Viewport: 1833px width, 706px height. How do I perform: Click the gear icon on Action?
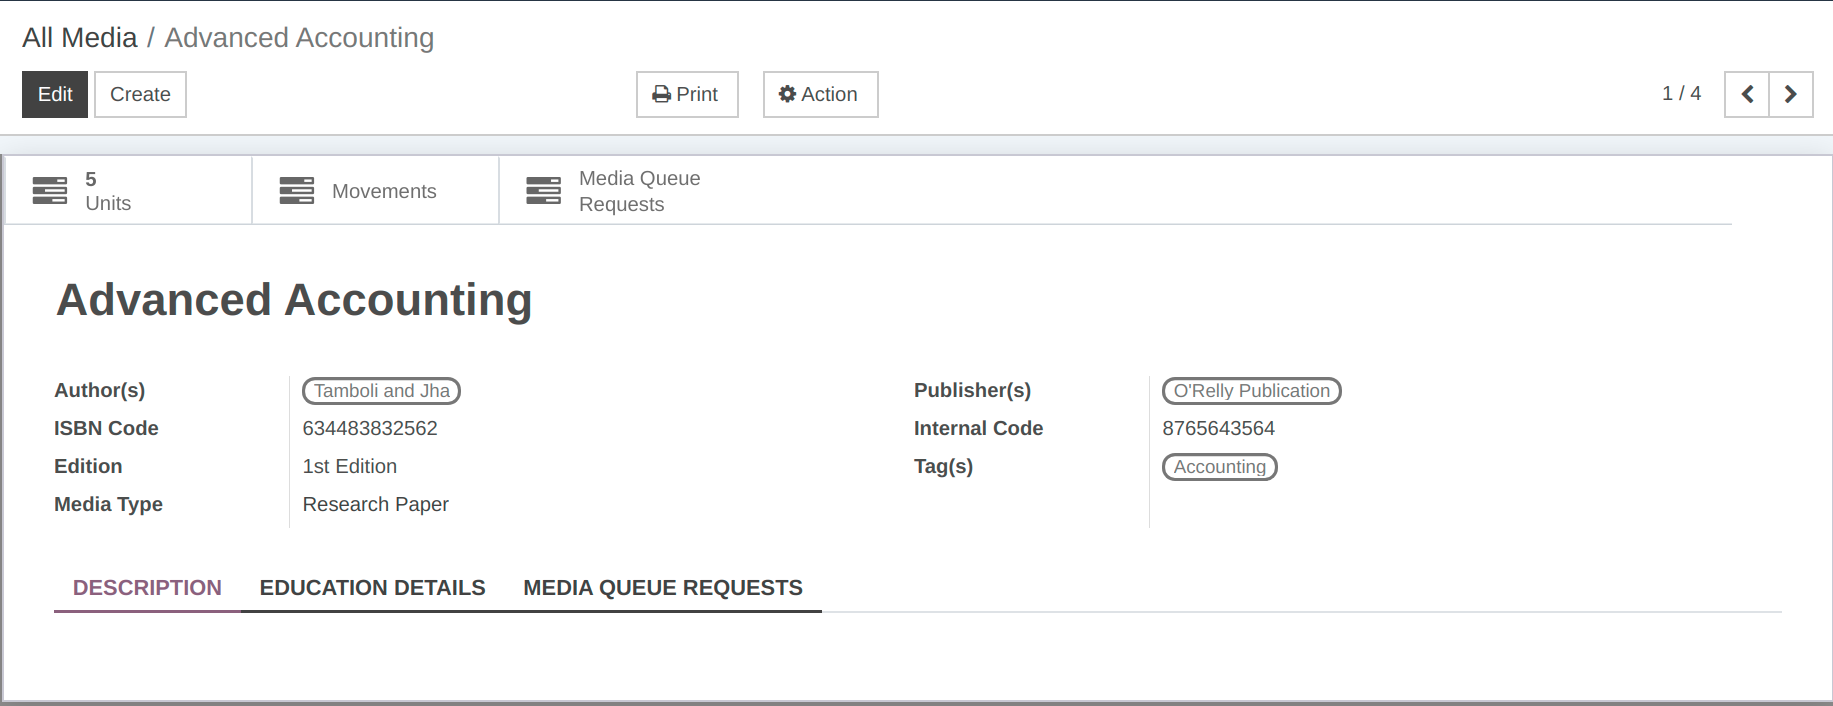click(788, 94)
